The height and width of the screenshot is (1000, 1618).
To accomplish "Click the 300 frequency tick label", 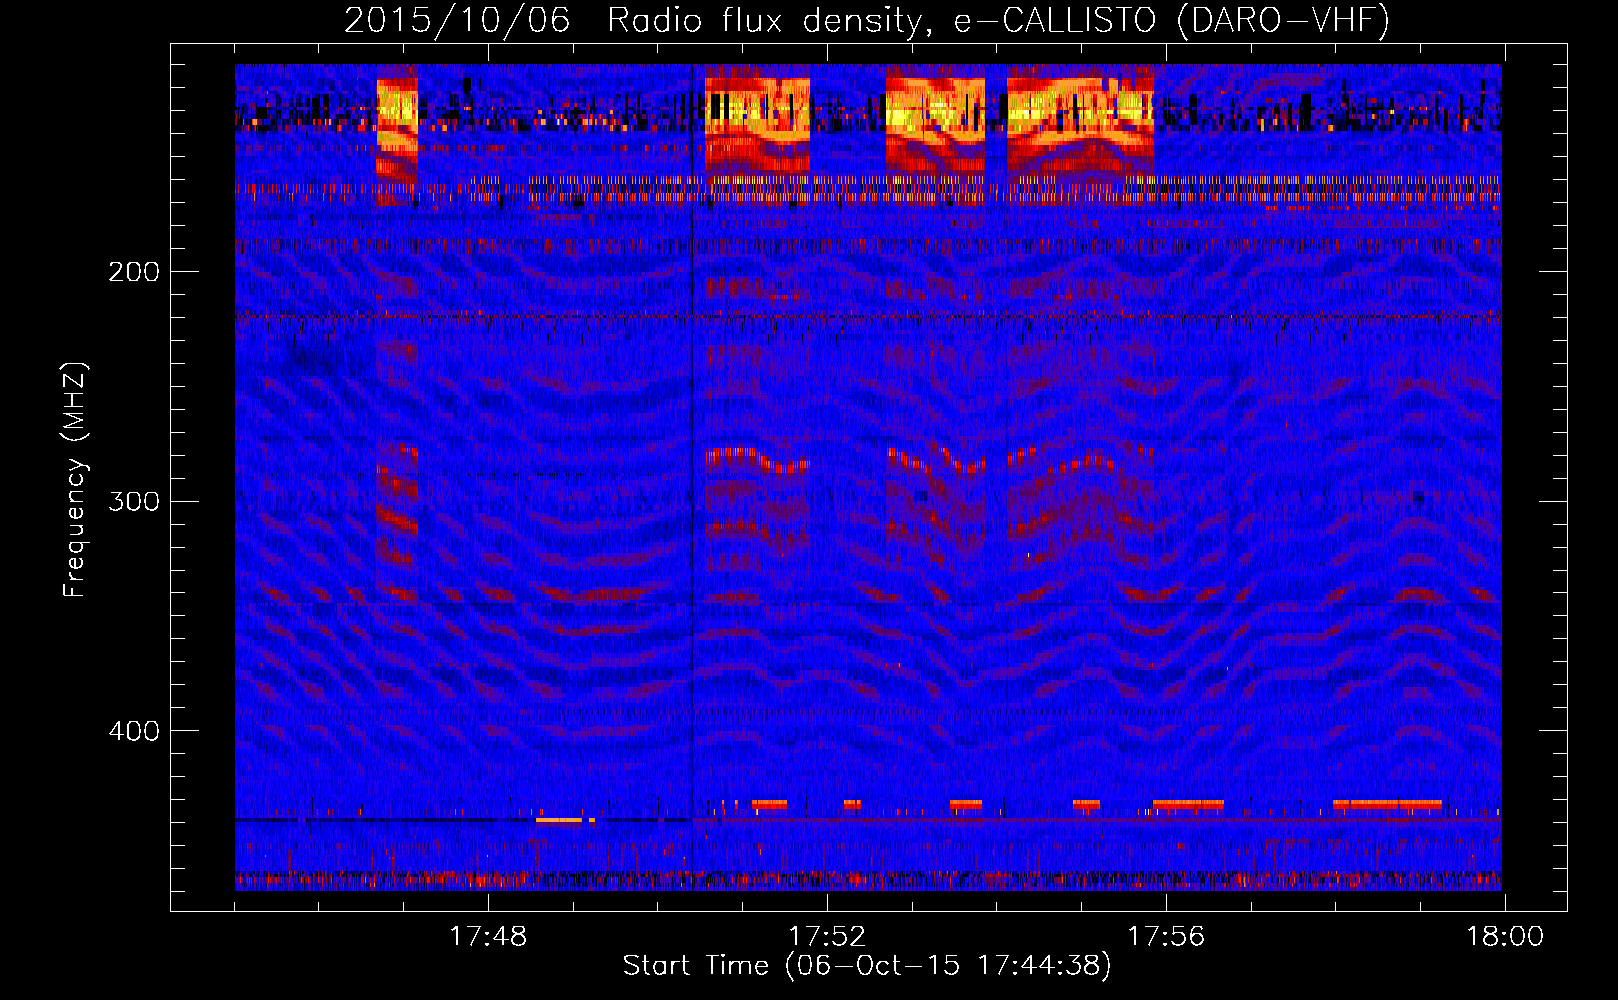I will pos(134,501).
